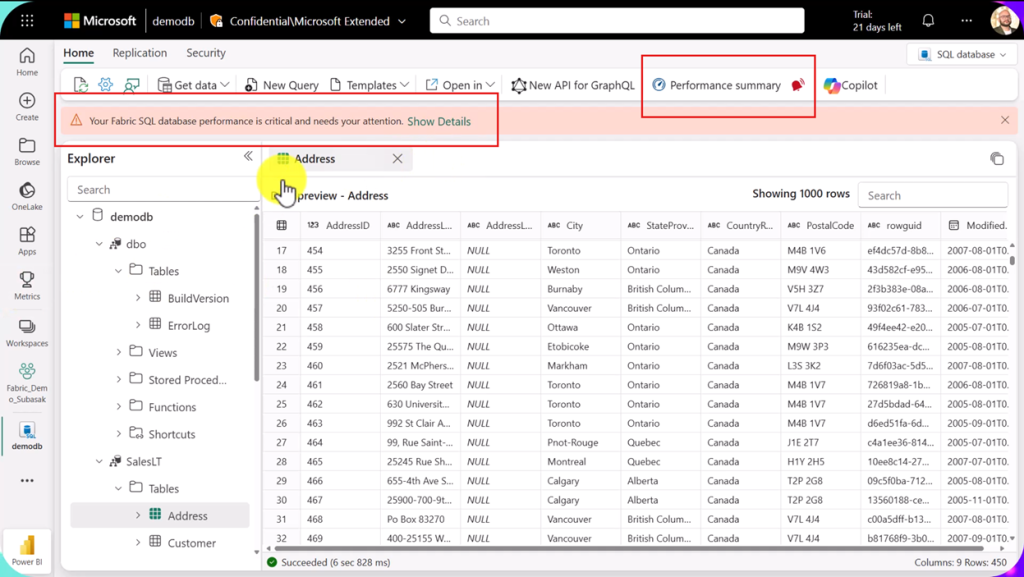Click data grid vertical scrollbar
The image size is (1024, 577).
click(1012, 260)
